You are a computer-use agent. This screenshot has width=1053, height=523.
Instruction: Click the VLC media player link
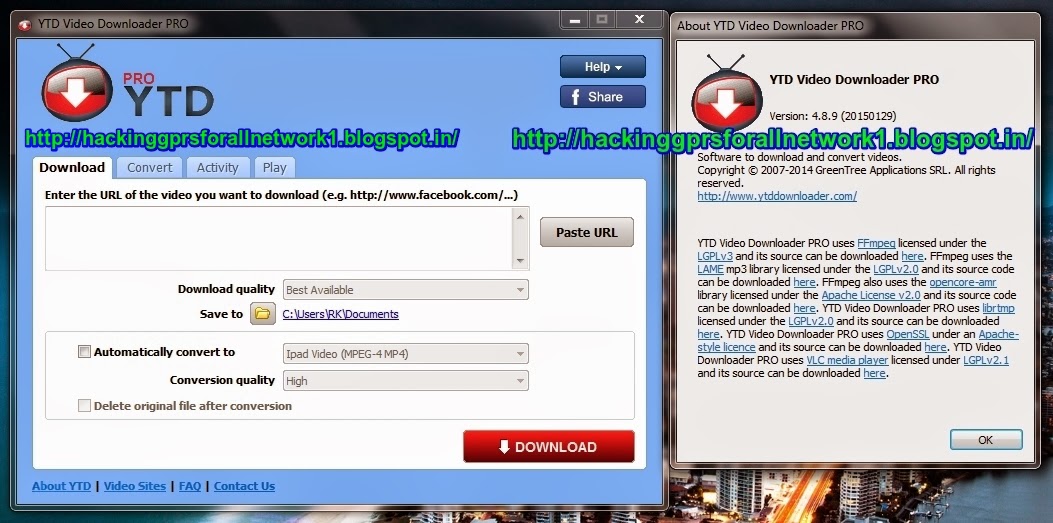pyautogui.click(x=847, y=360)
